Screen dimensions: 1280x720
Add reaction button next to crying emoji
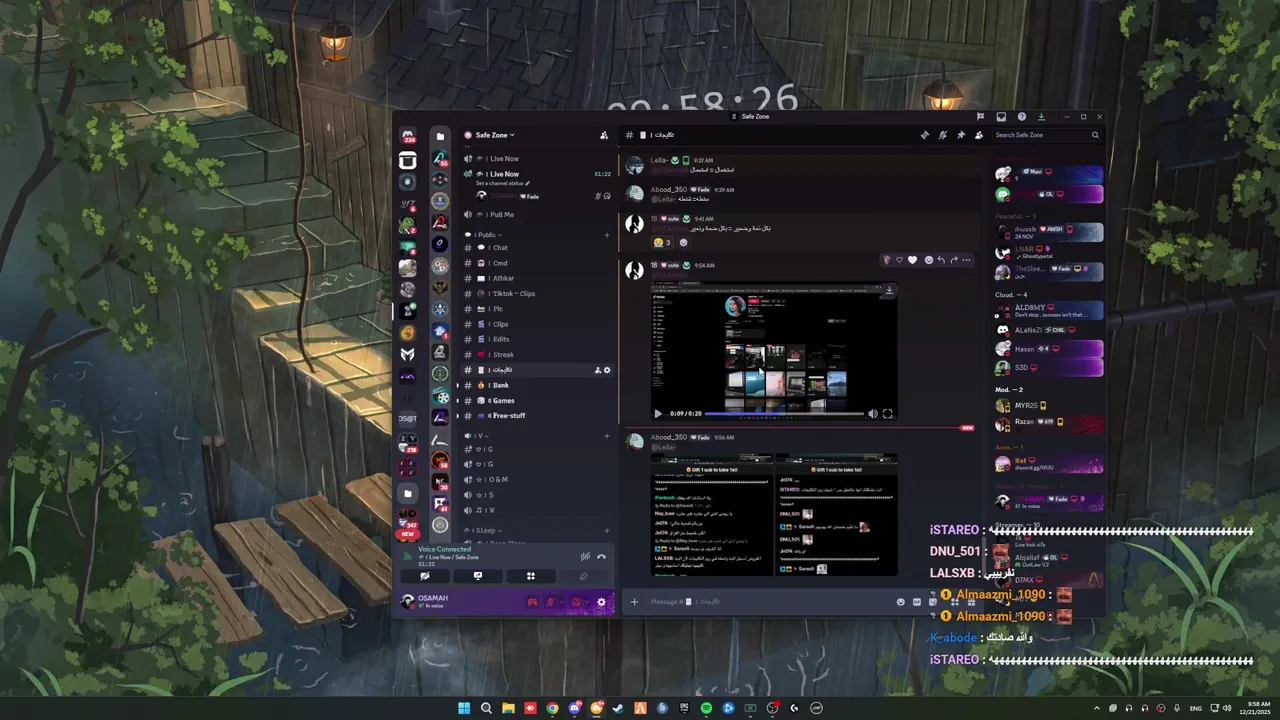[x=684, y=242]
